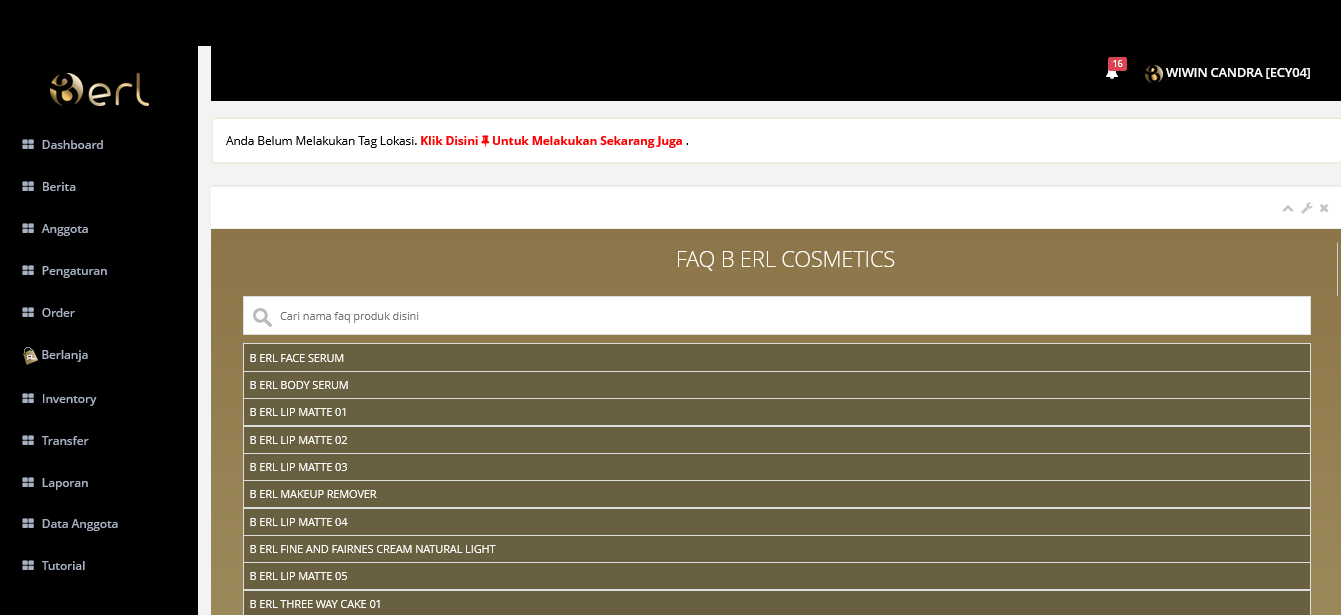Click the notification bell icon
The height and width of the screenshot is (615, 1341).
tap(1111, 72)
